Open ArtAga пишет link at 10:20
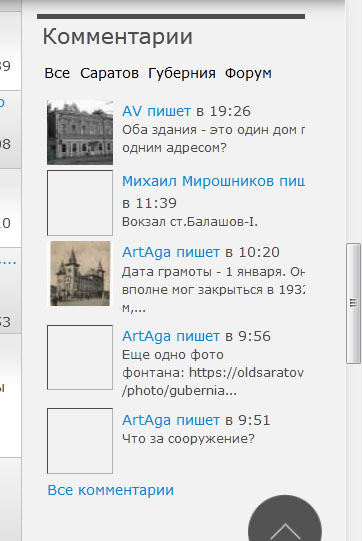Viewport: 362px width, 541px height. tap(171, 252)
